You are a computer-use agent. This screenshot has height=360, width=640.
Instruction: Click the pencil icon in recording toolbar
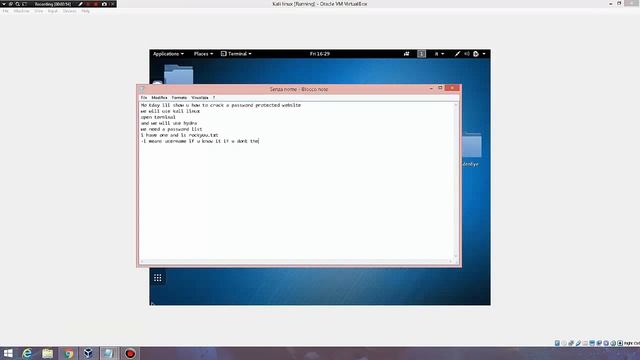pos(80,4)
